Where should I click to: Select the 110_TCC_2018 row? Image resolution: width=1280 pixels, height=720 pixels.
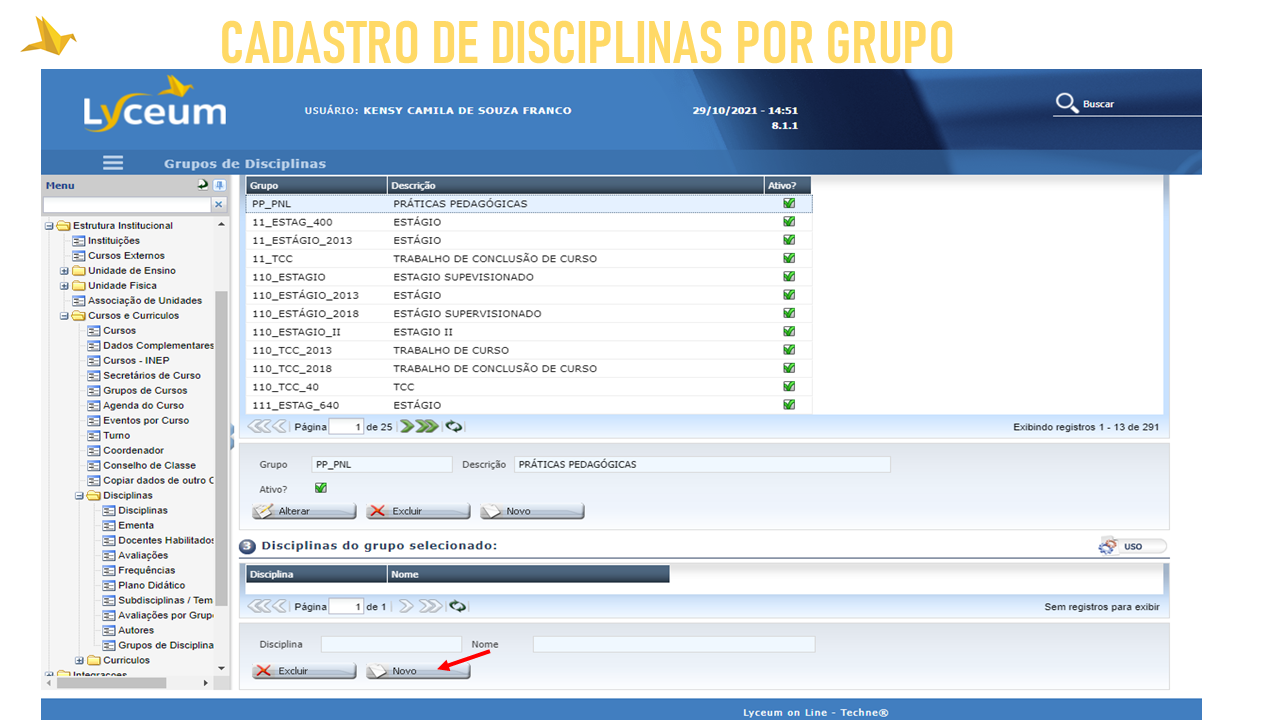(x=529, y=368)
